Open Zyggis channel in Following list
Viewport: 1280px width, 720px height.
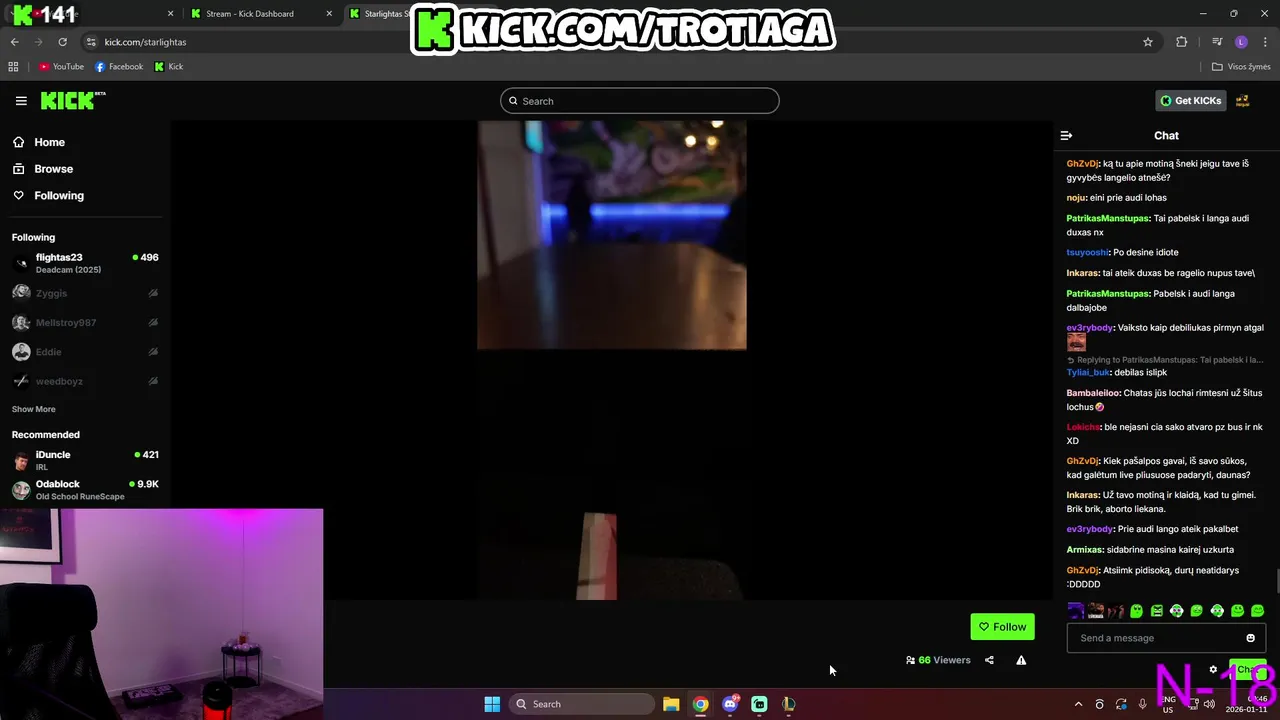coord(85,293)
